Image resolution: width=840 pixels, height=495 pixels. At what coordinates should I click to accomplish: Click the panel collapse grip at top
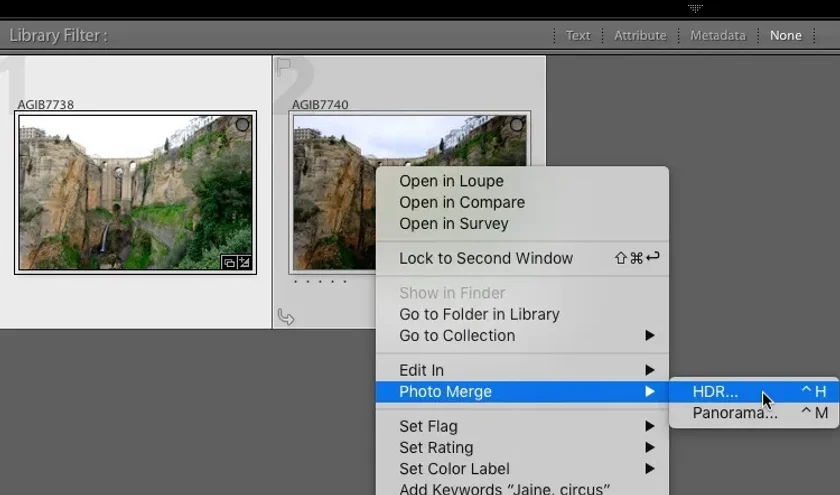point(695,8)
